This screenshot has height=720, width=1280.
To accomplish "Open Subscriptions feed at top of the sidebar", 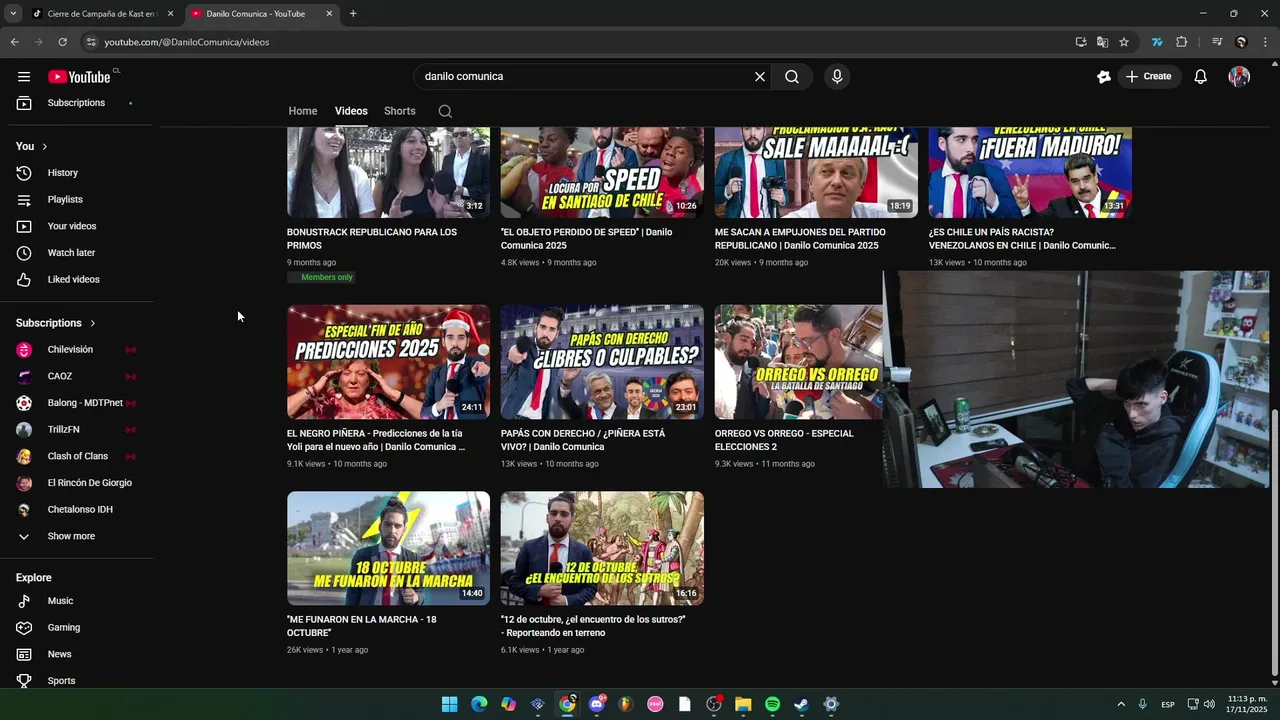I will click(x=78, y=103).
